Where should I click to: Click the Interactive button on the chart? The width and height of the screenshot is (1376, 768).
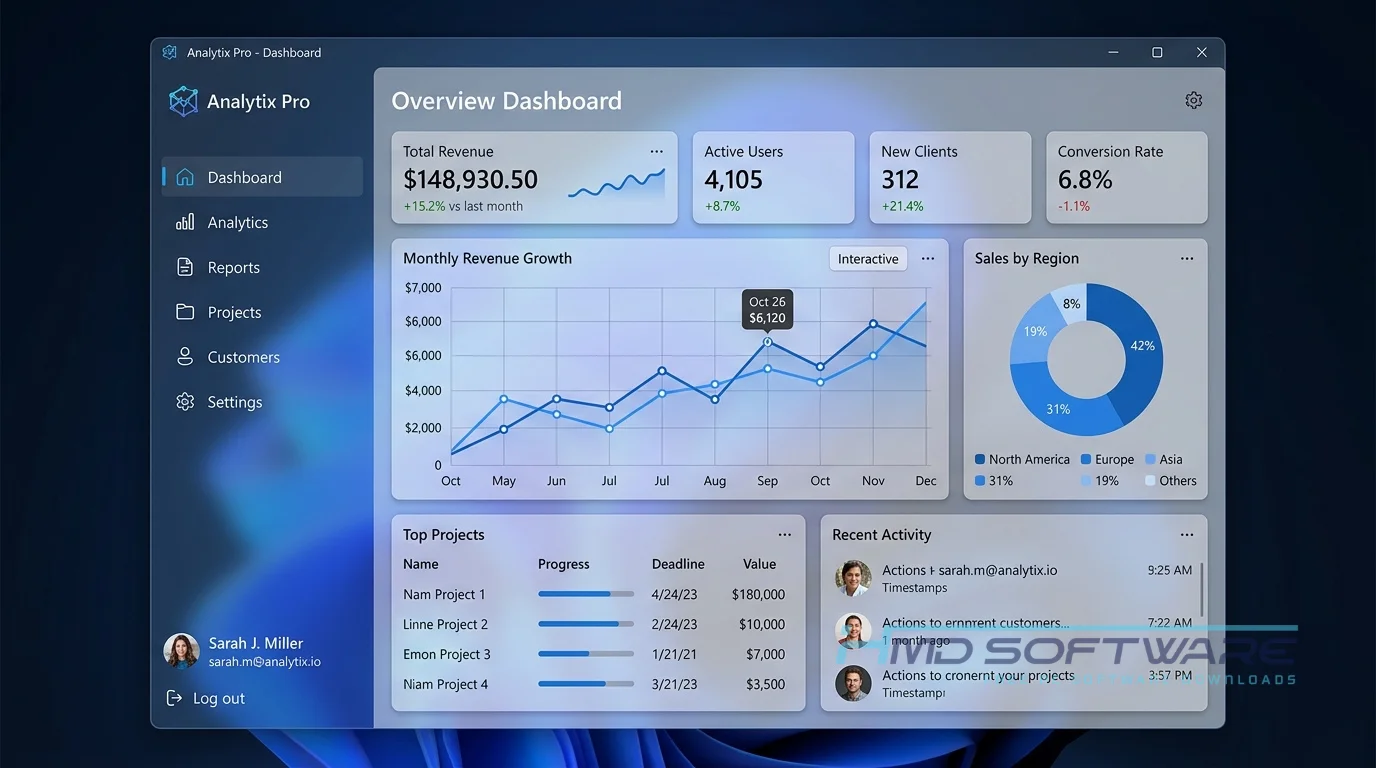pos(868,259)
